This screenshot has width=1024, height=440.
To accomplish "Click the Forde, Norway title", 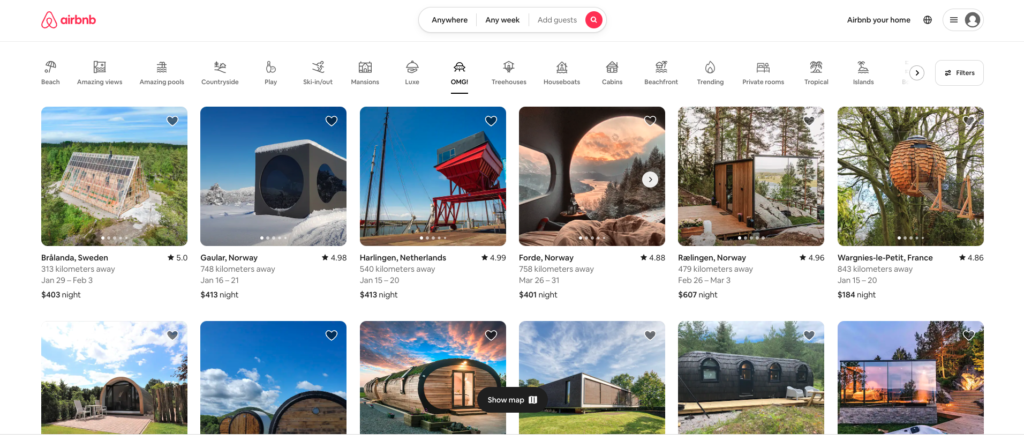I will click(546, 258).
